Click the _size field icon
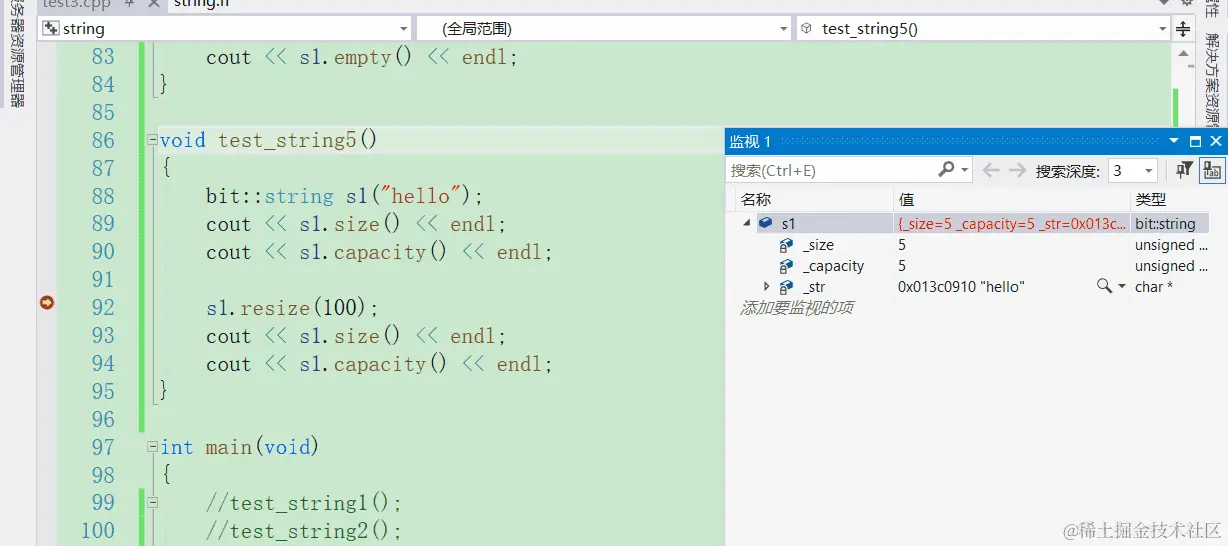The height and width of the screenshot is (546, 1228). point(786,245)
